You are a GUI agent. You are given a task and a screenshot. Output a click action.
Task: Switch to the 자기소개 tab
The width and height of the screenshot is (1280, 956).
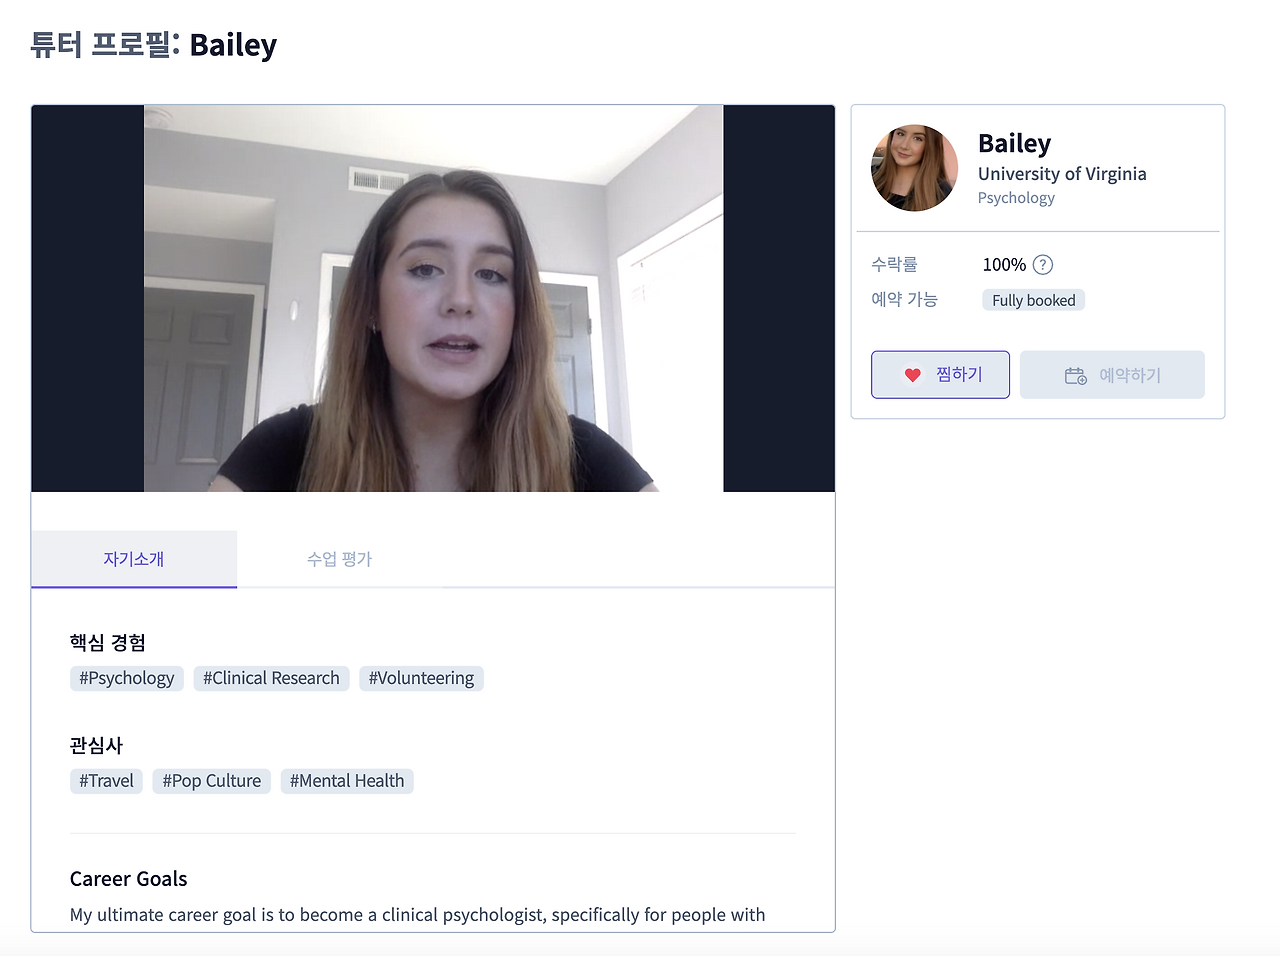[134, 559]
